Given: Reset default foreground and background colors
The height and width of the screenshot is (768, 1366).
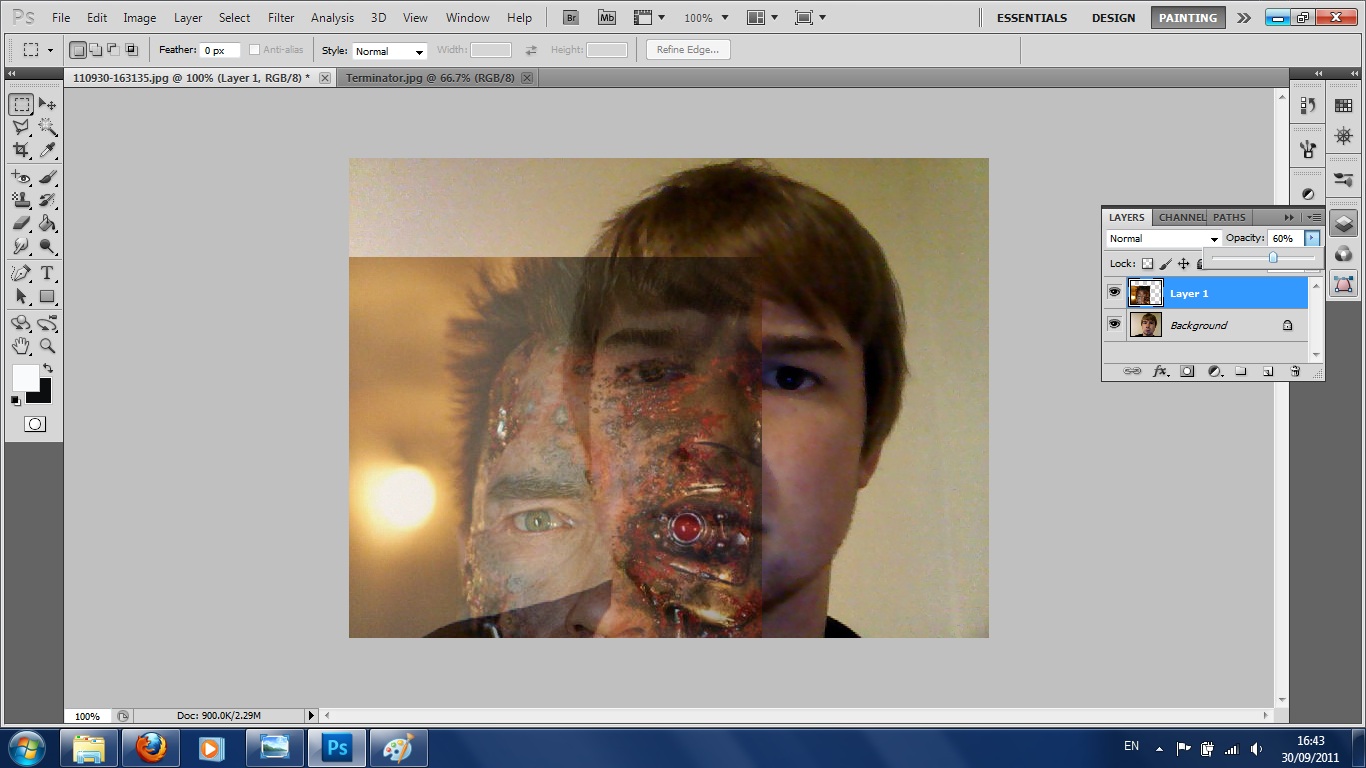Looking at the screenshot, I should (15, 400).
